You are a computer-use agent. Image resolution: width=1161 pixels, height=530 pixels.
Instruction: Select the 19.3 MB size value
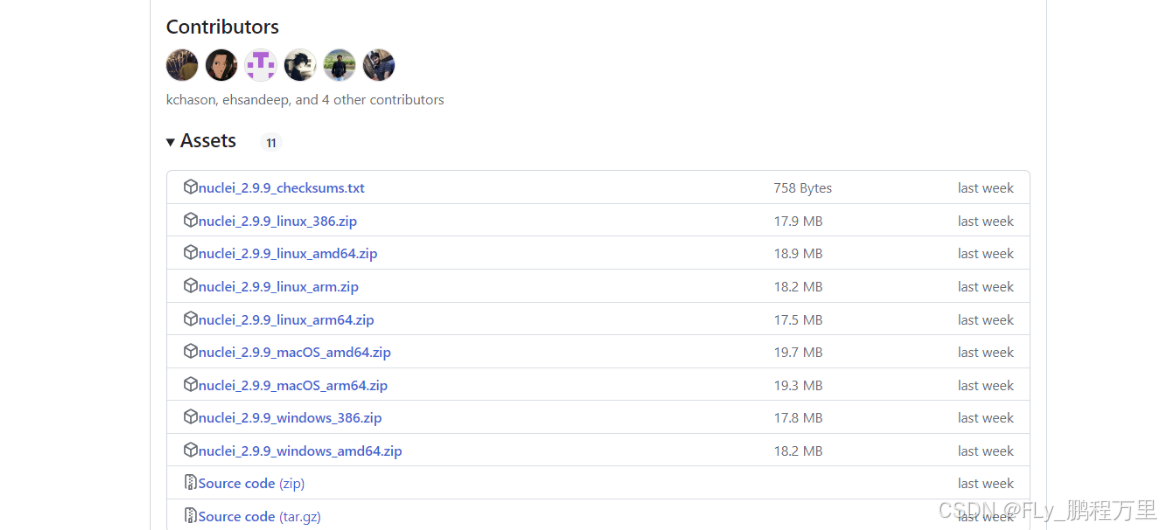pos(798,385)
